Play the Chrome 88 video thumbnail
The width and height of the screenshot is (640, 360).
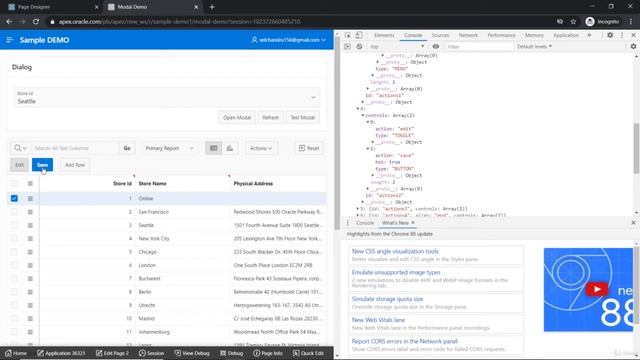pyautogui.click(x=597, y=289)
